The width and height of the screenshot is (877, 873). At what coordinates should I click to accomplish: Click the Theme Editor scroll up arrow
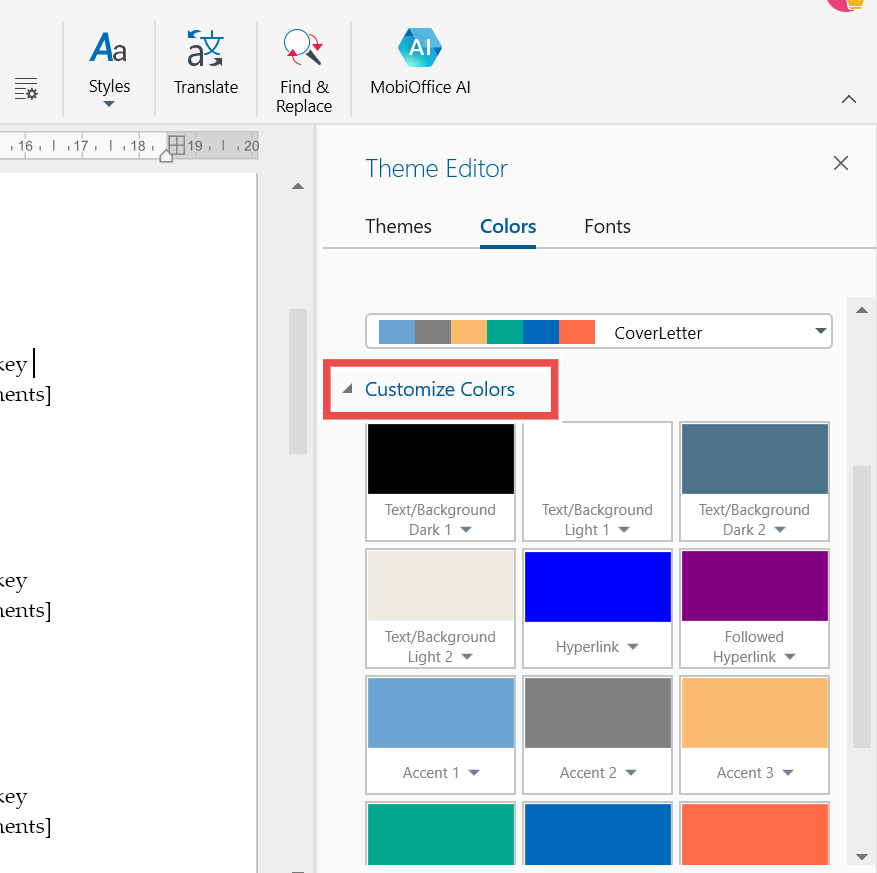(x=862, y=310)
